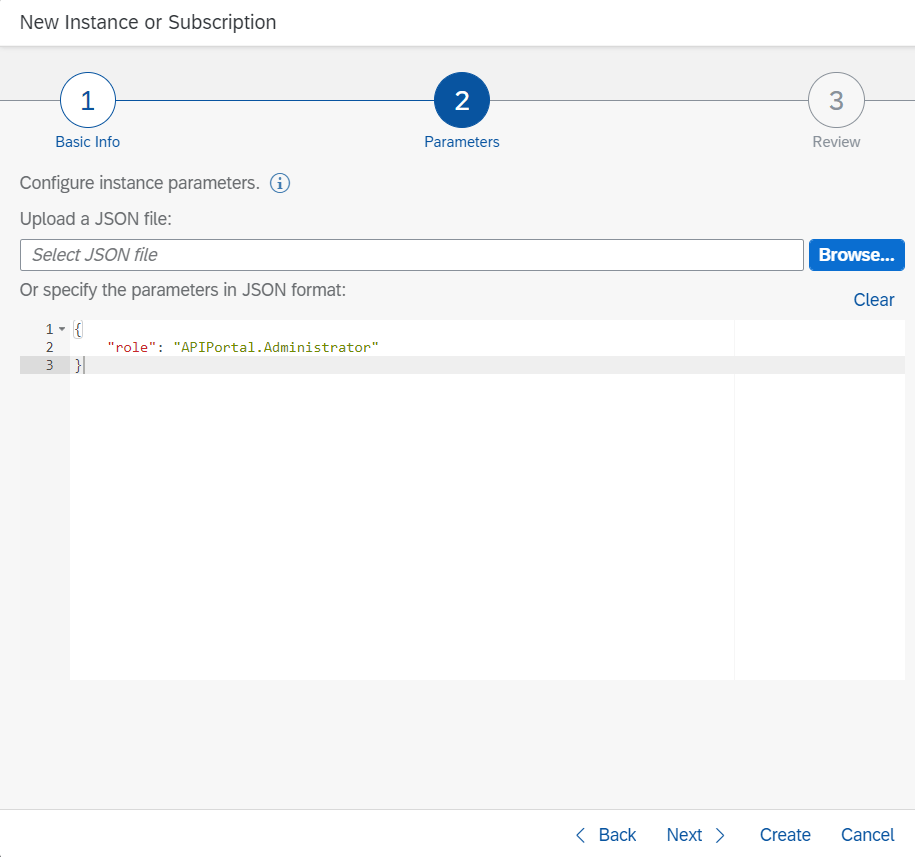915x857 pixels.
Task: Click line number 2 in editor gutter
Action: pyautogui.click(x=48, y=347)
